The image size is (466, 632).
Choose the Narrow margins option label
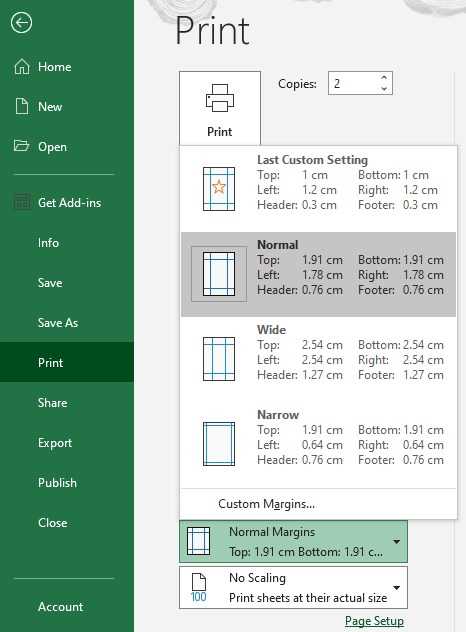278,415
